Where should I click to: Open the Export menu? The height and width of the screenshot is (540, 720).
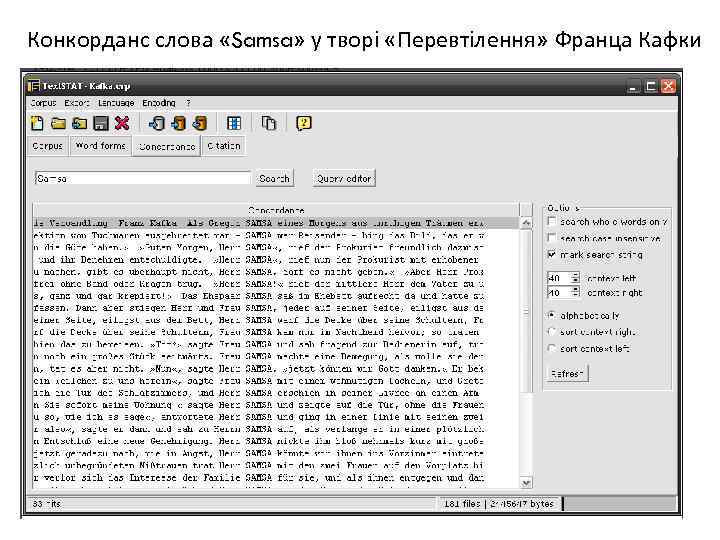[x=77, y=103]
